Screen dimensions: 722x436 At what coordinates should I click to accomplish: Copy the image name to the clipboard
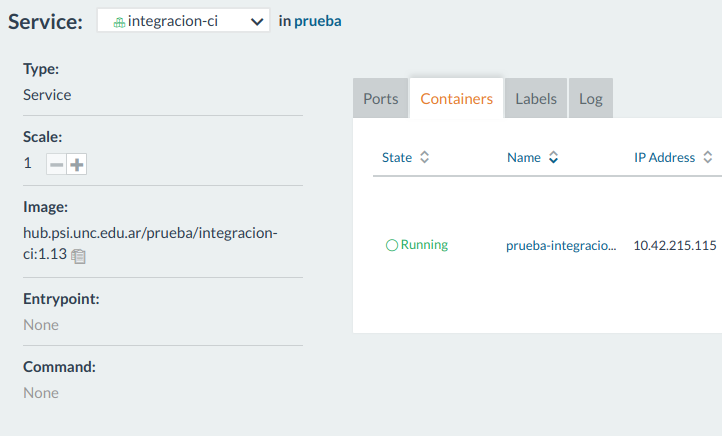(79, 256)
